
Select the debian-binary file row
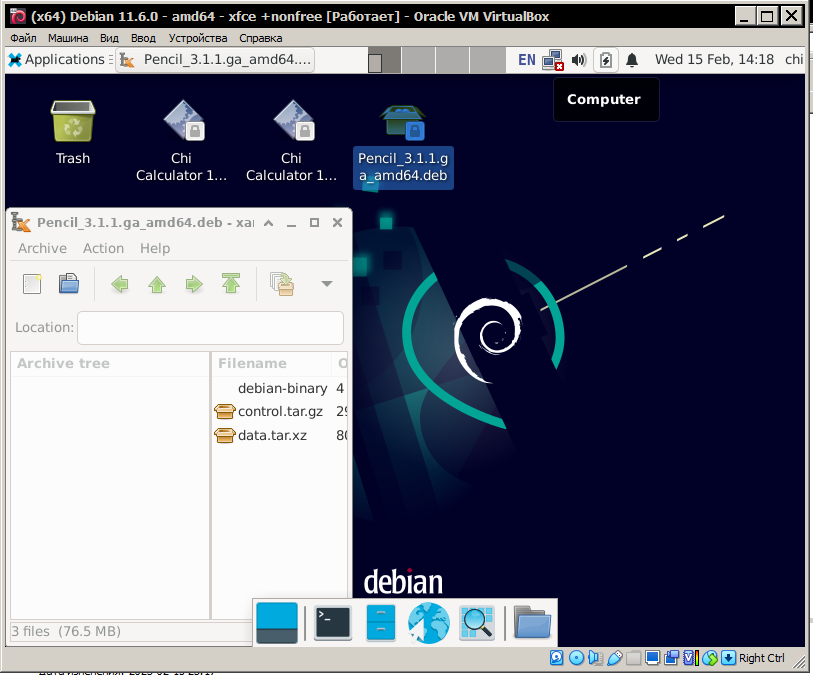[279, 388]
